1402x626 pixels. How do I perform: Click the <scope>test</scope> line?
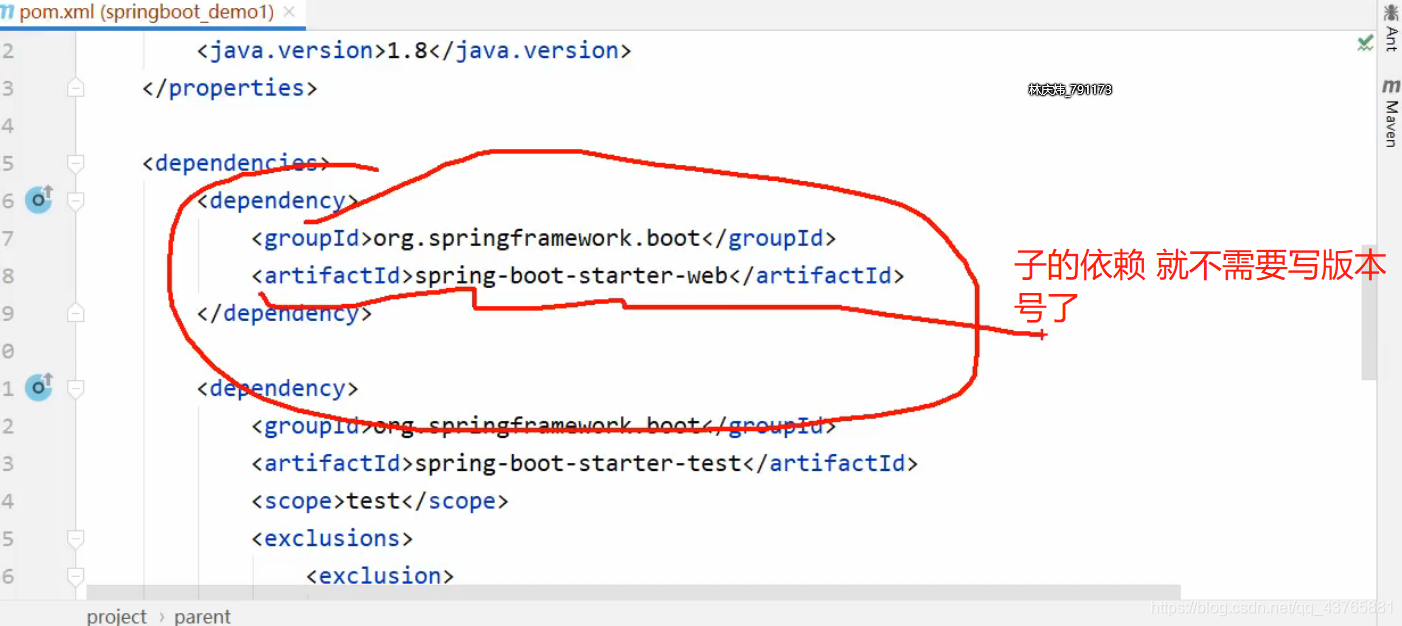coord(380,500)
